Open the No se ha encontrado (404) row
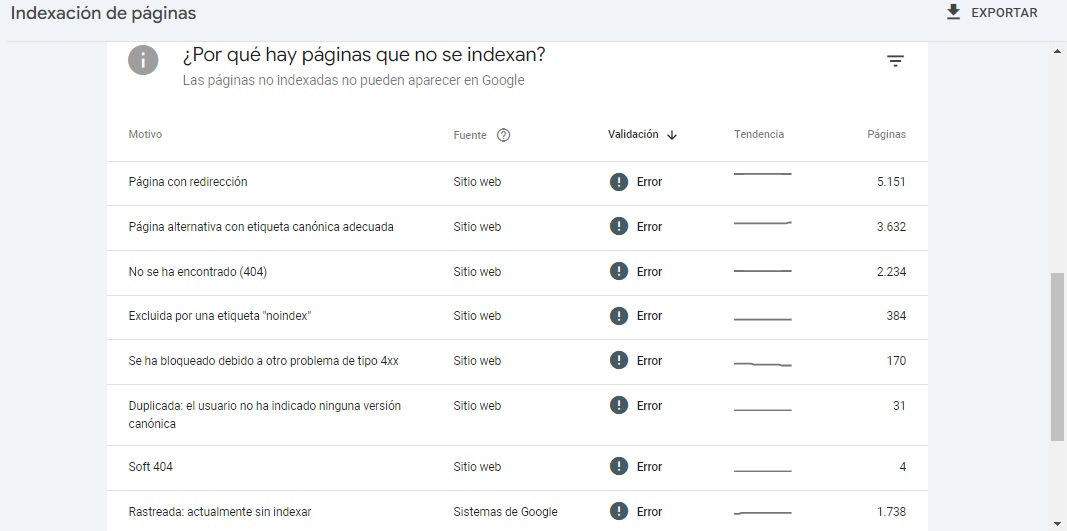The height and width of the screenshot is (531, 1067). click(517, 272)
